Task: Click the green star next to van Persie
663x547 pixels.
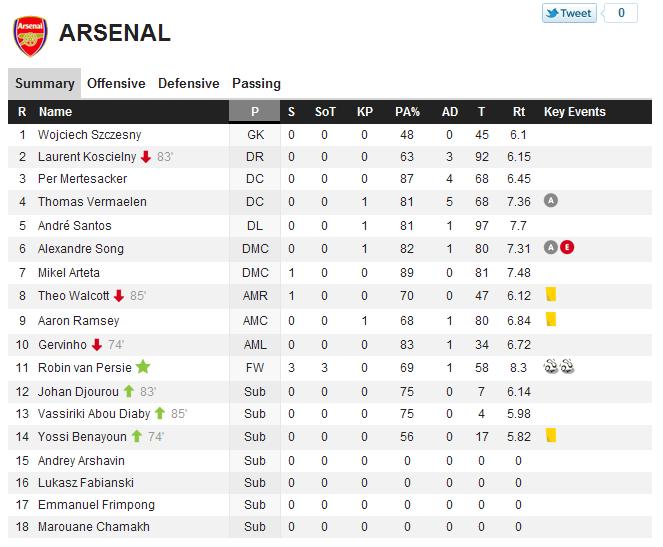Action: tap(143, 367)
